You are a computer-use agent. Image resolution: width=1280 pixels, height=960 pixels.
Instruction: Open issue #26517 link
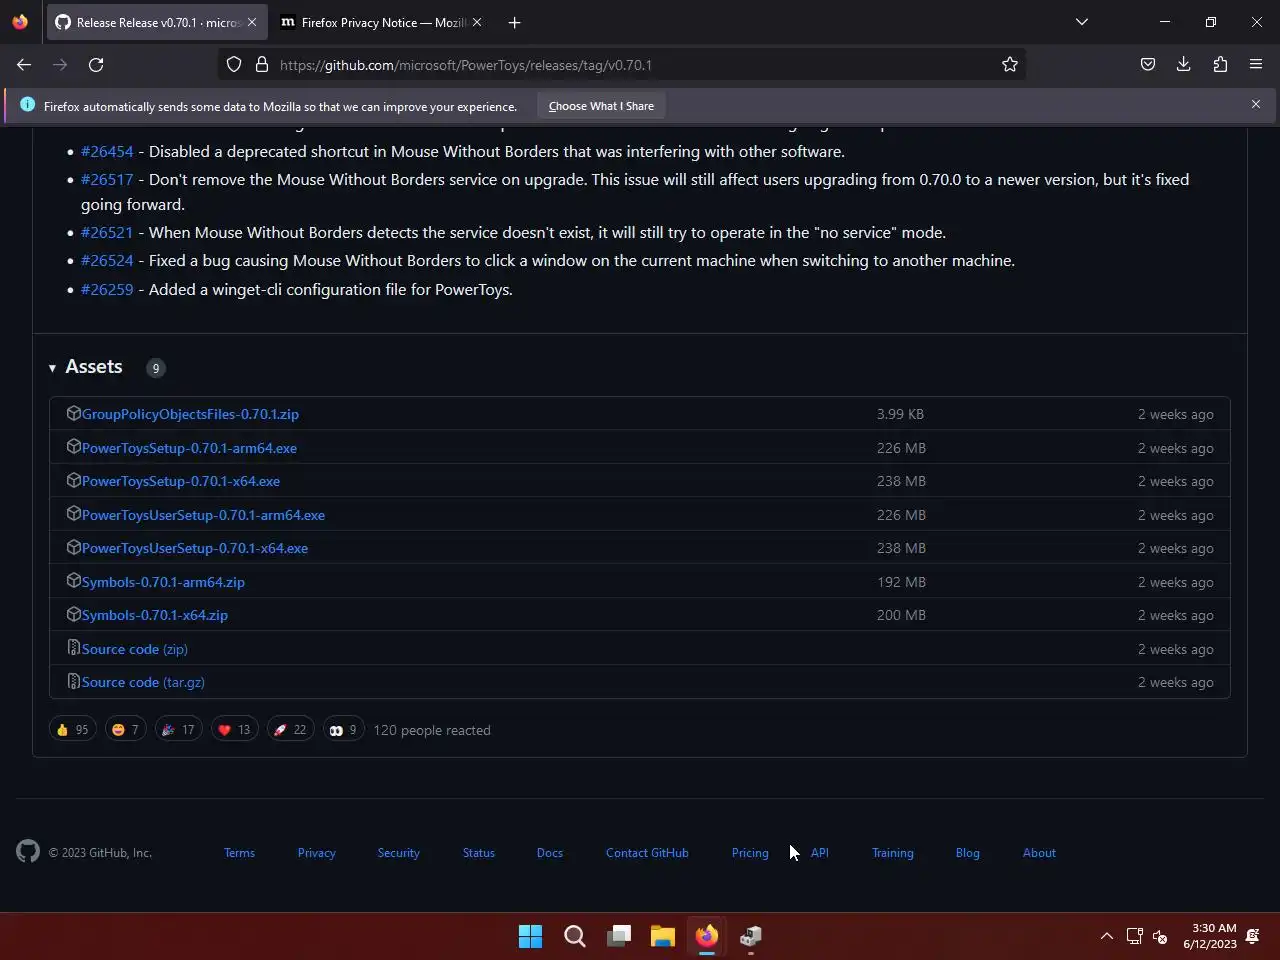point(107,180)
